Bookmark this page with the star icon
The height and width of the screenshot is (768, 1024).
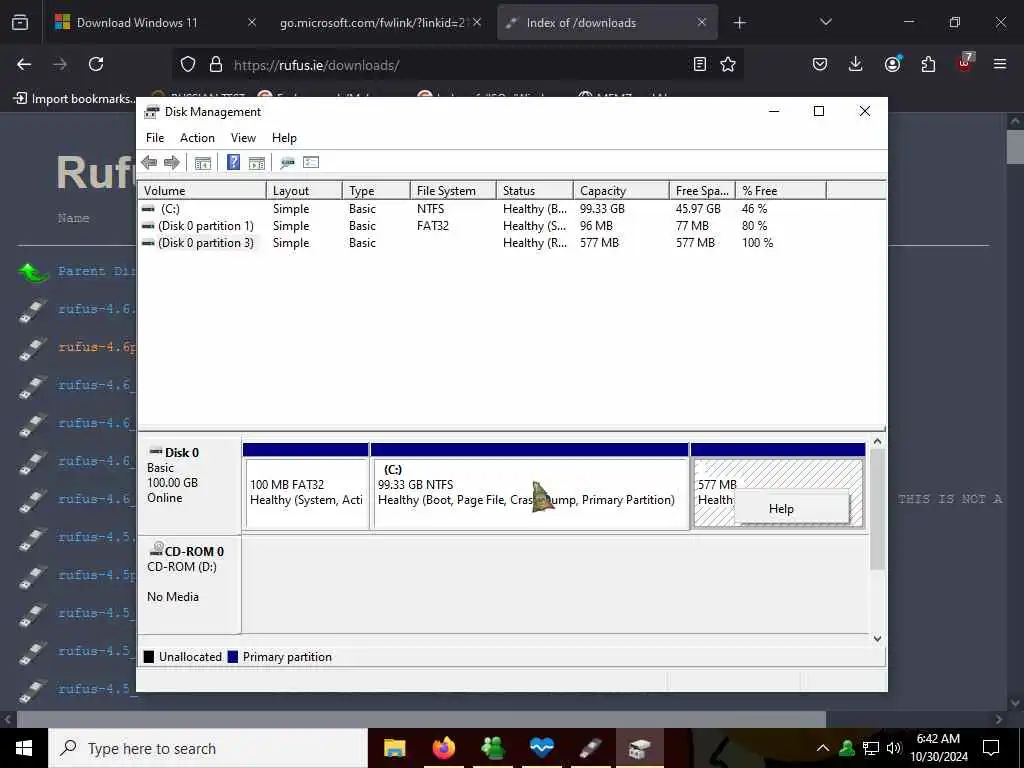(728, 64)
